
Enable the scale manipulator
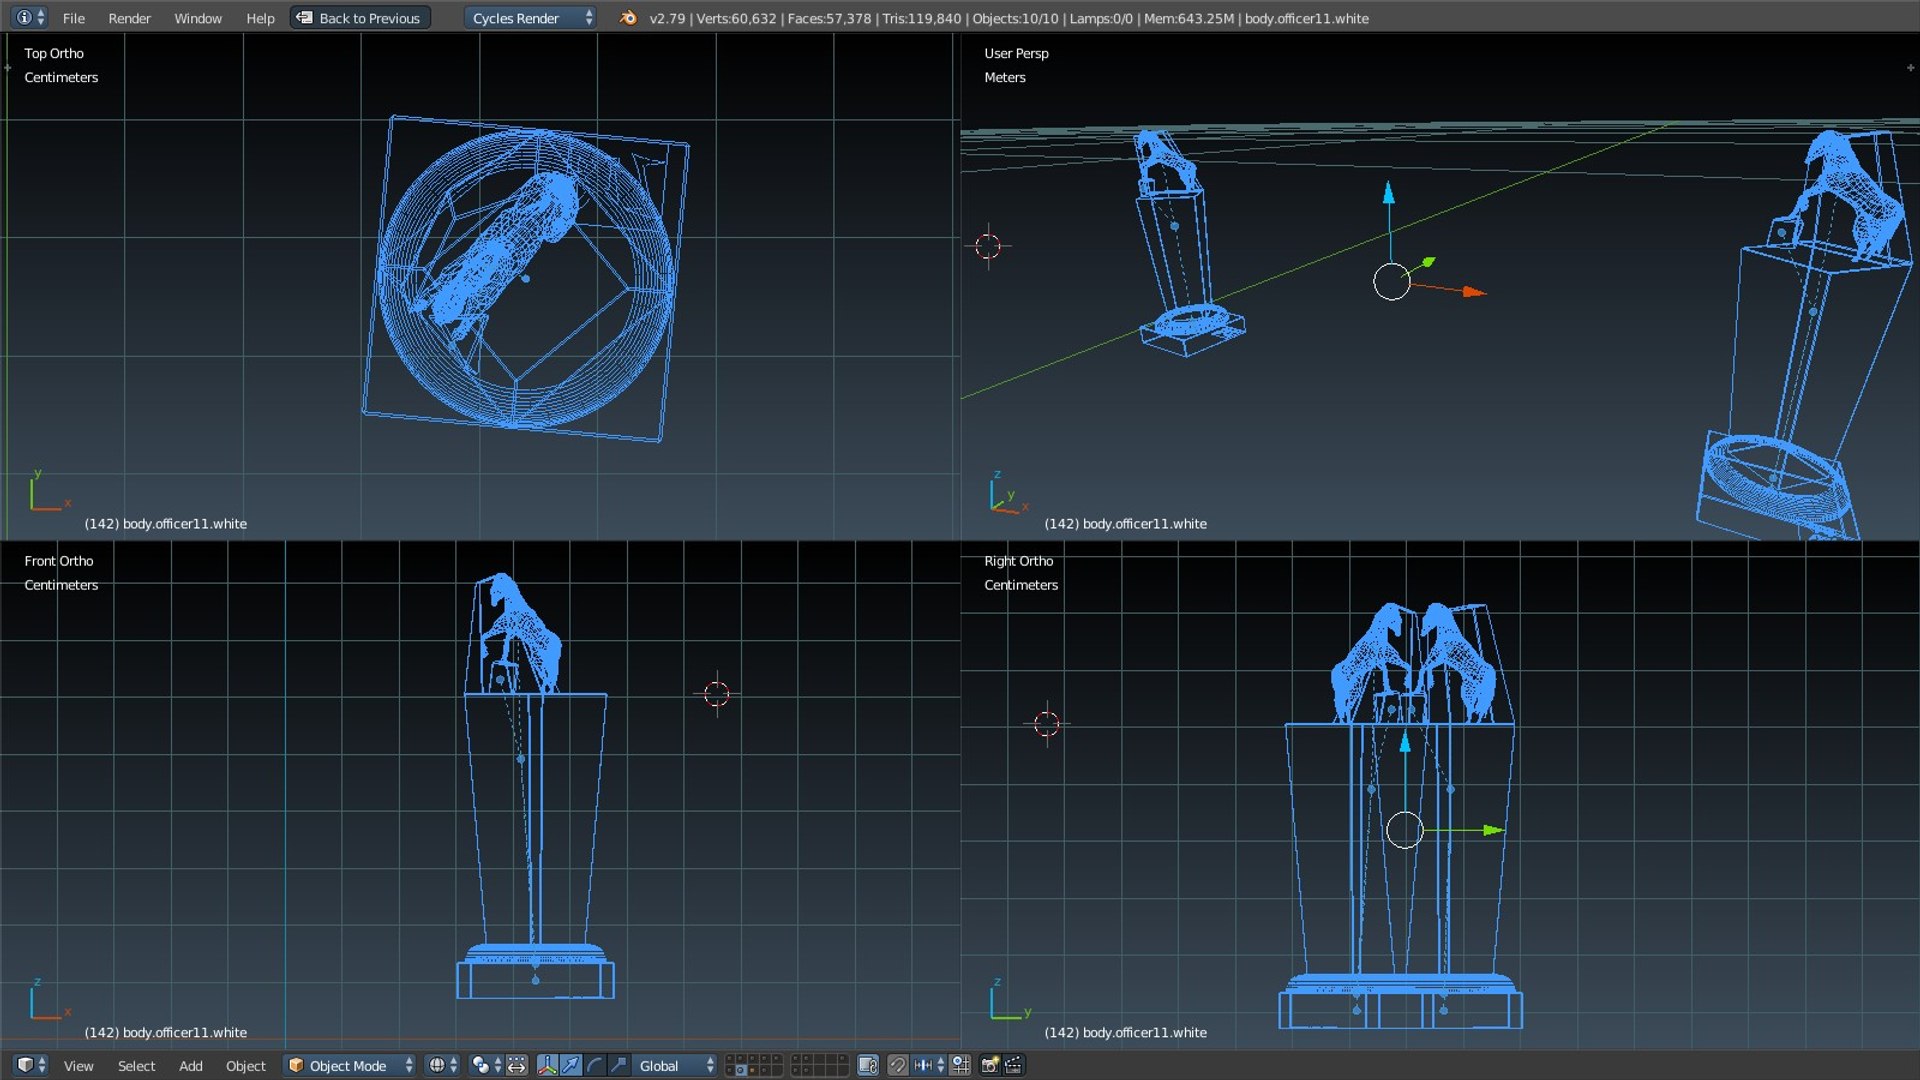coord(619,1065)
